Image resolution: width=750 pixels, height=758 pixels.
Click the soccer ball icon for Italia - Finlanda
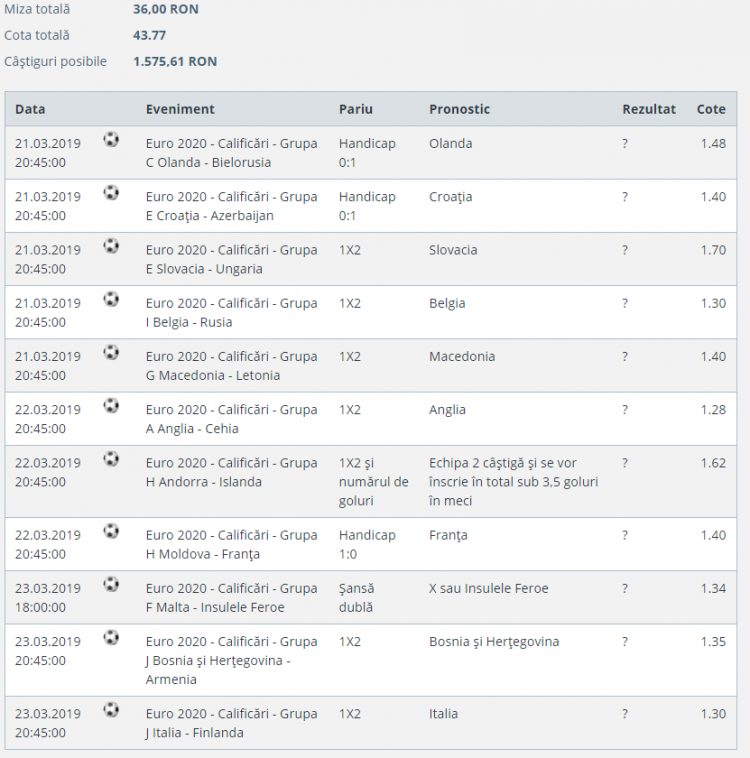111,710
